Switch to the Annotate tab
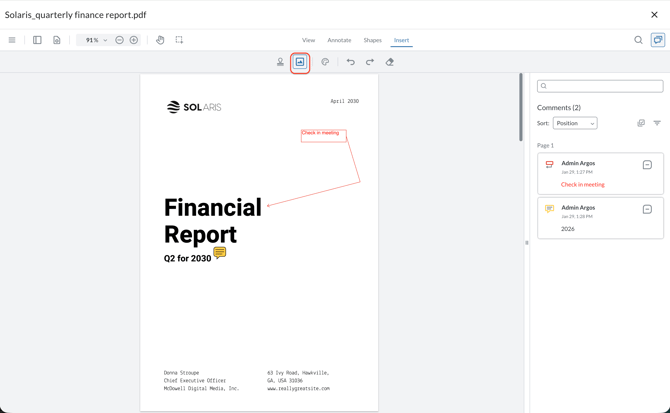Viewport: 670px width, 413px height. click(x=339, y=40)
